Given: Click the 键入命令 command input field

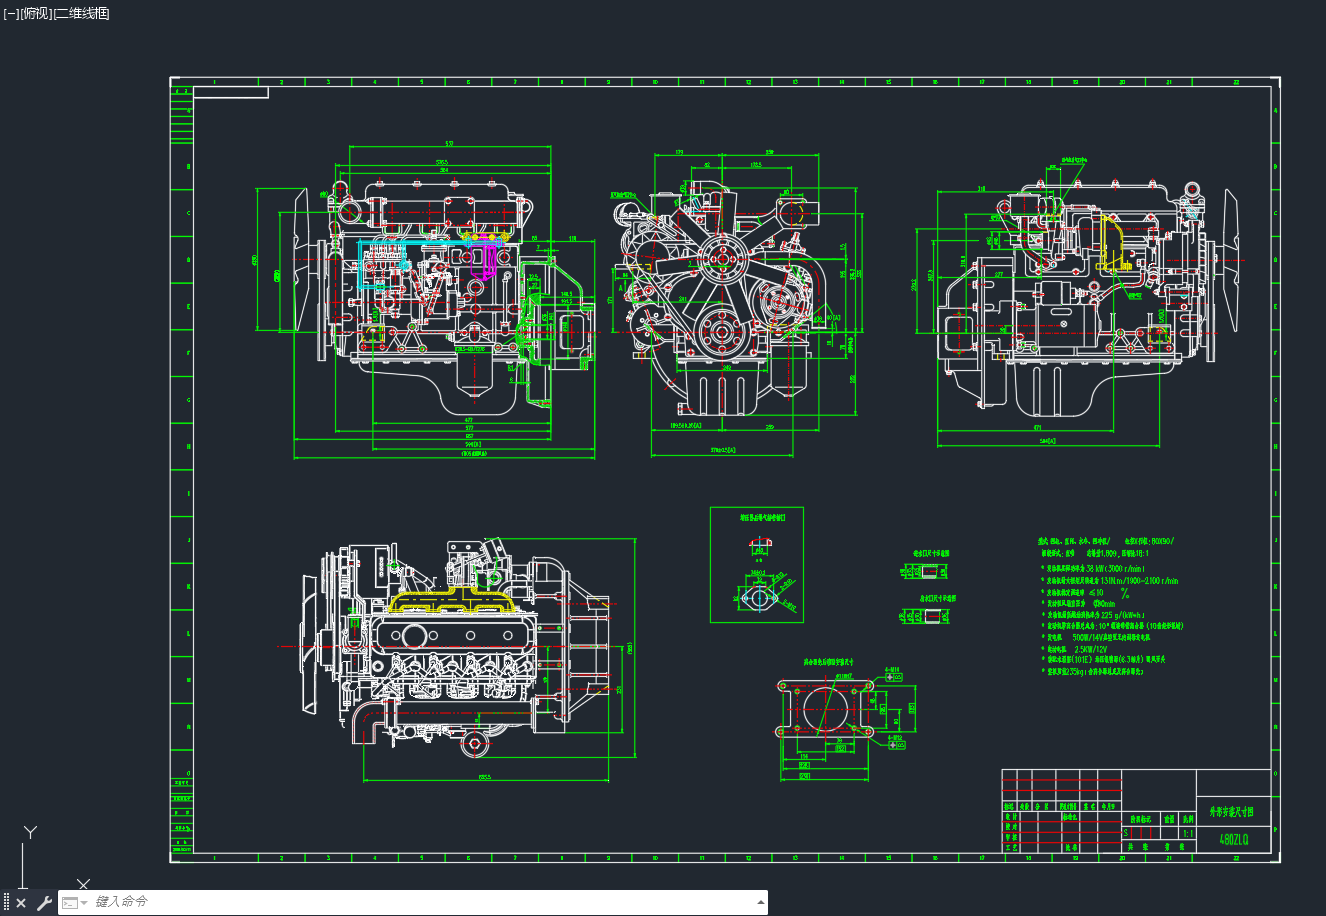Looking at the screenshot, I should coord(420,902).
